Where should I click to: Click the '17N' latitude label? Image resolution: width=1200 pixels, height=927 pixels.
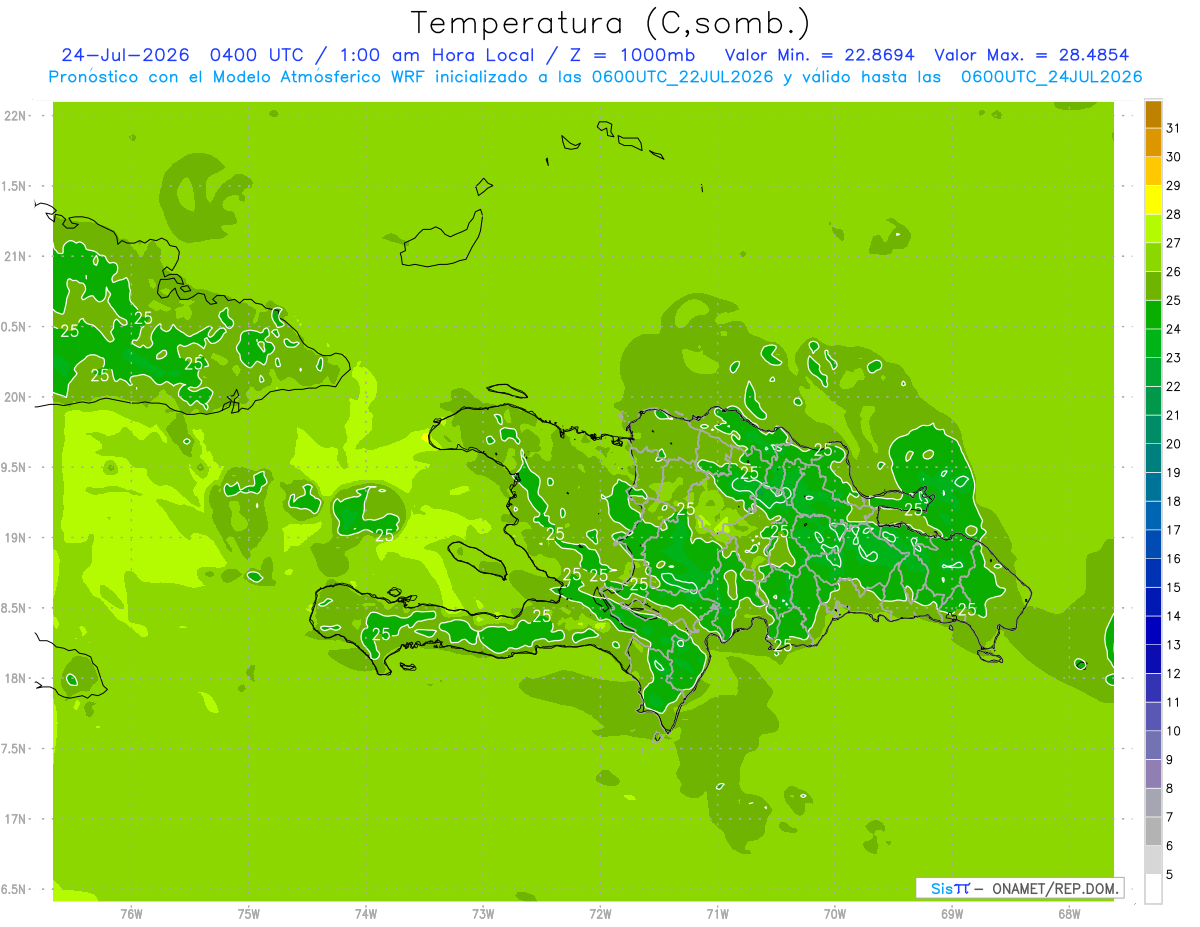click(16, 820)
